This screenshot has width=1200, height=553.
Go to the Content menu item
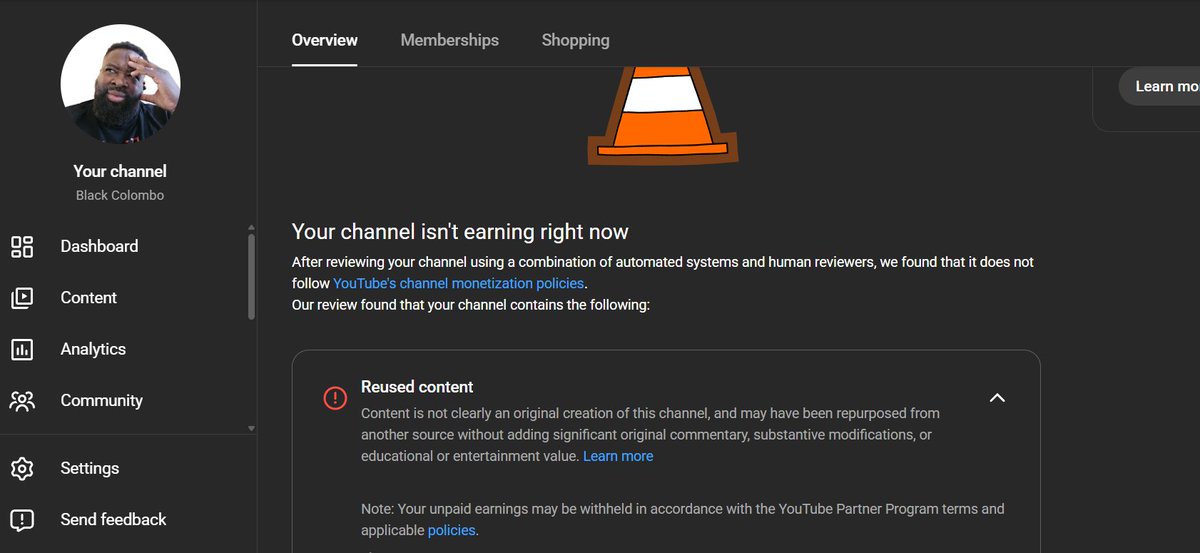click(88, 297)
